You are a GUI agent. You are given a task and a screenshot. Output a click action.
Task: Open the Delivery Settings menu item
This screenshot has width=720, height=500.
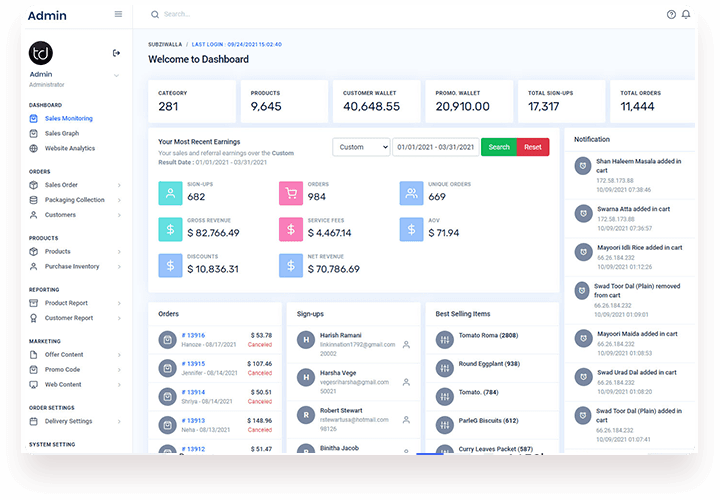click(68, 421)
